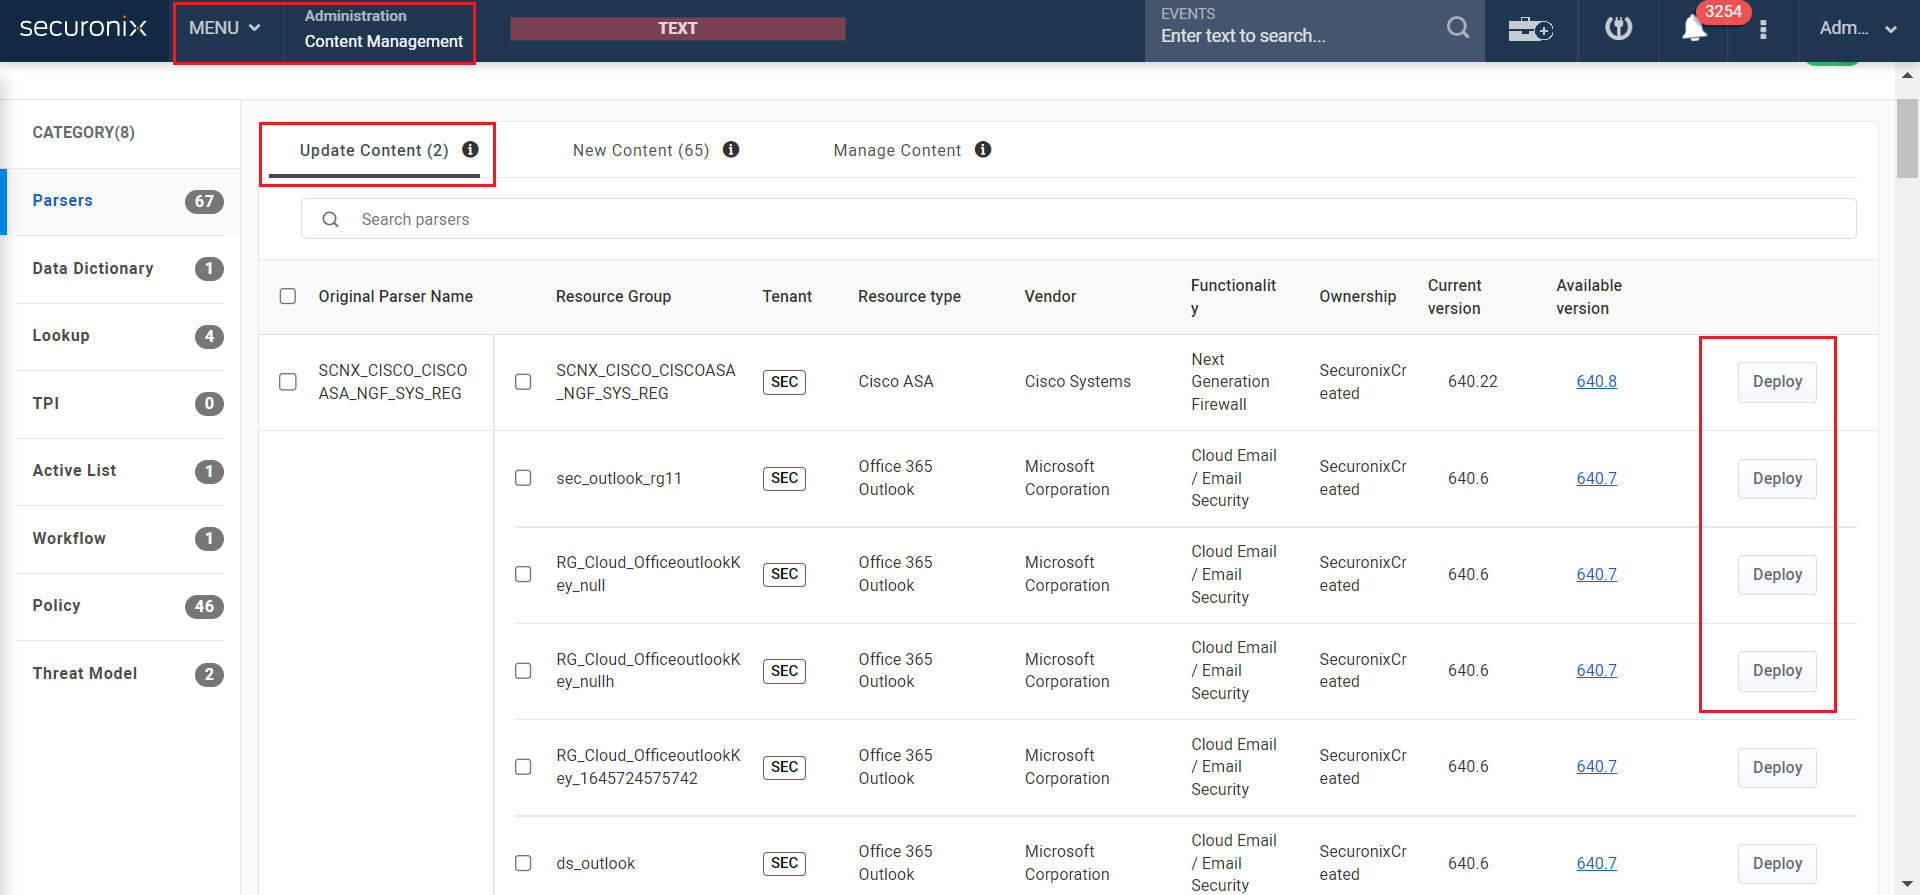This screenshot has height=895, width=1920.
Task: Deploy parser for RG_Cloud_OfficeoutlookKey_null
Action: pyautogui.click(x=1777, y=574)
